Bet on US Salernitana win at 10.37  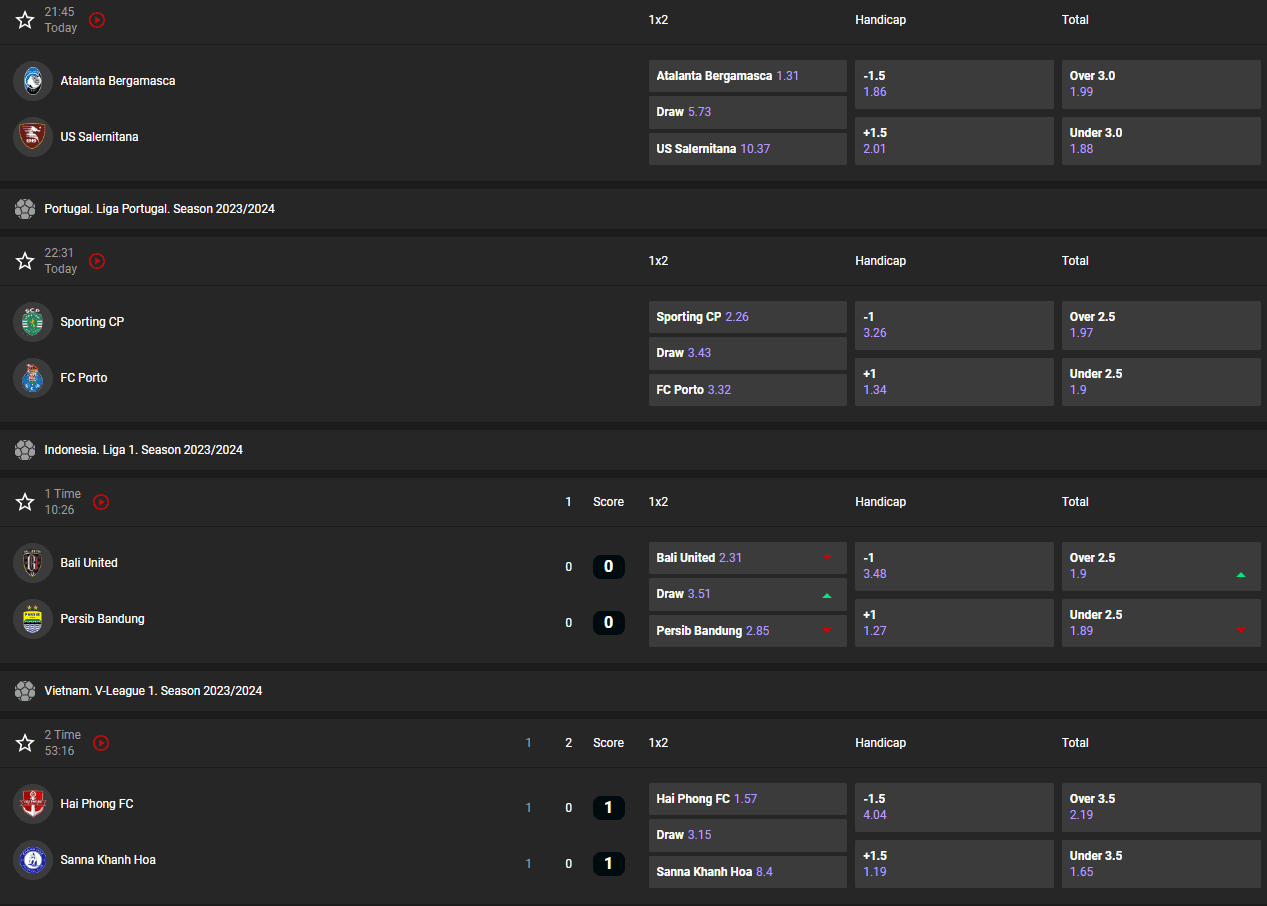click(748, 149)
